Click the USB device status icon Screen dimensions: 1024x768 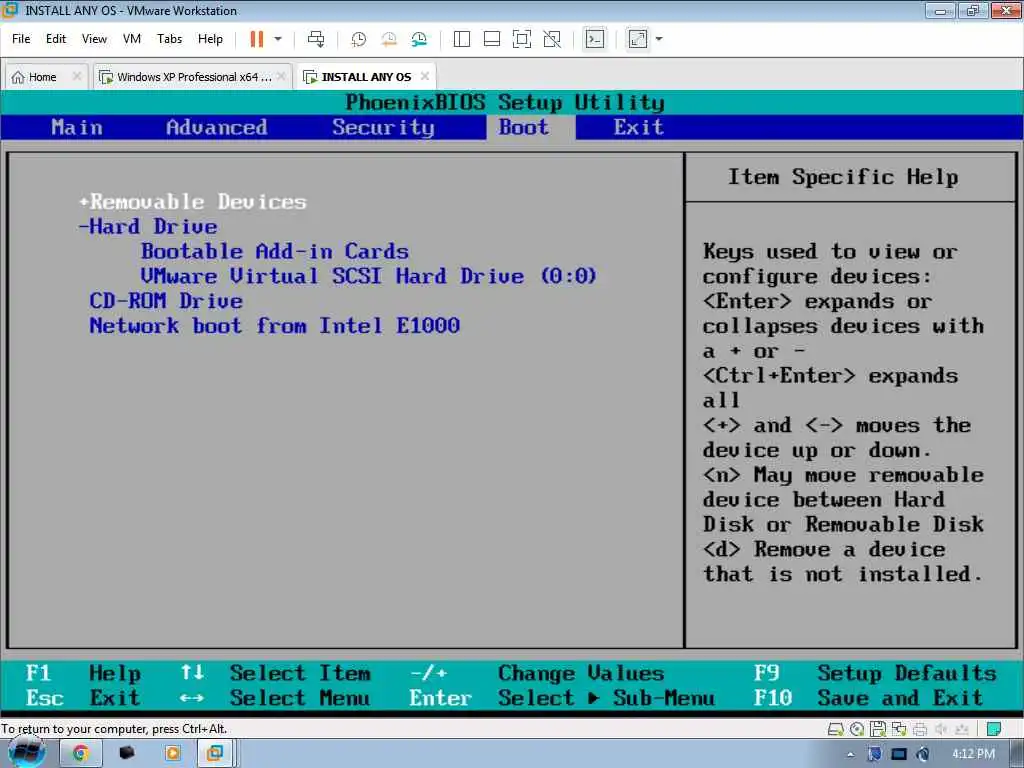pyautogui.click(x=961, y=729)
